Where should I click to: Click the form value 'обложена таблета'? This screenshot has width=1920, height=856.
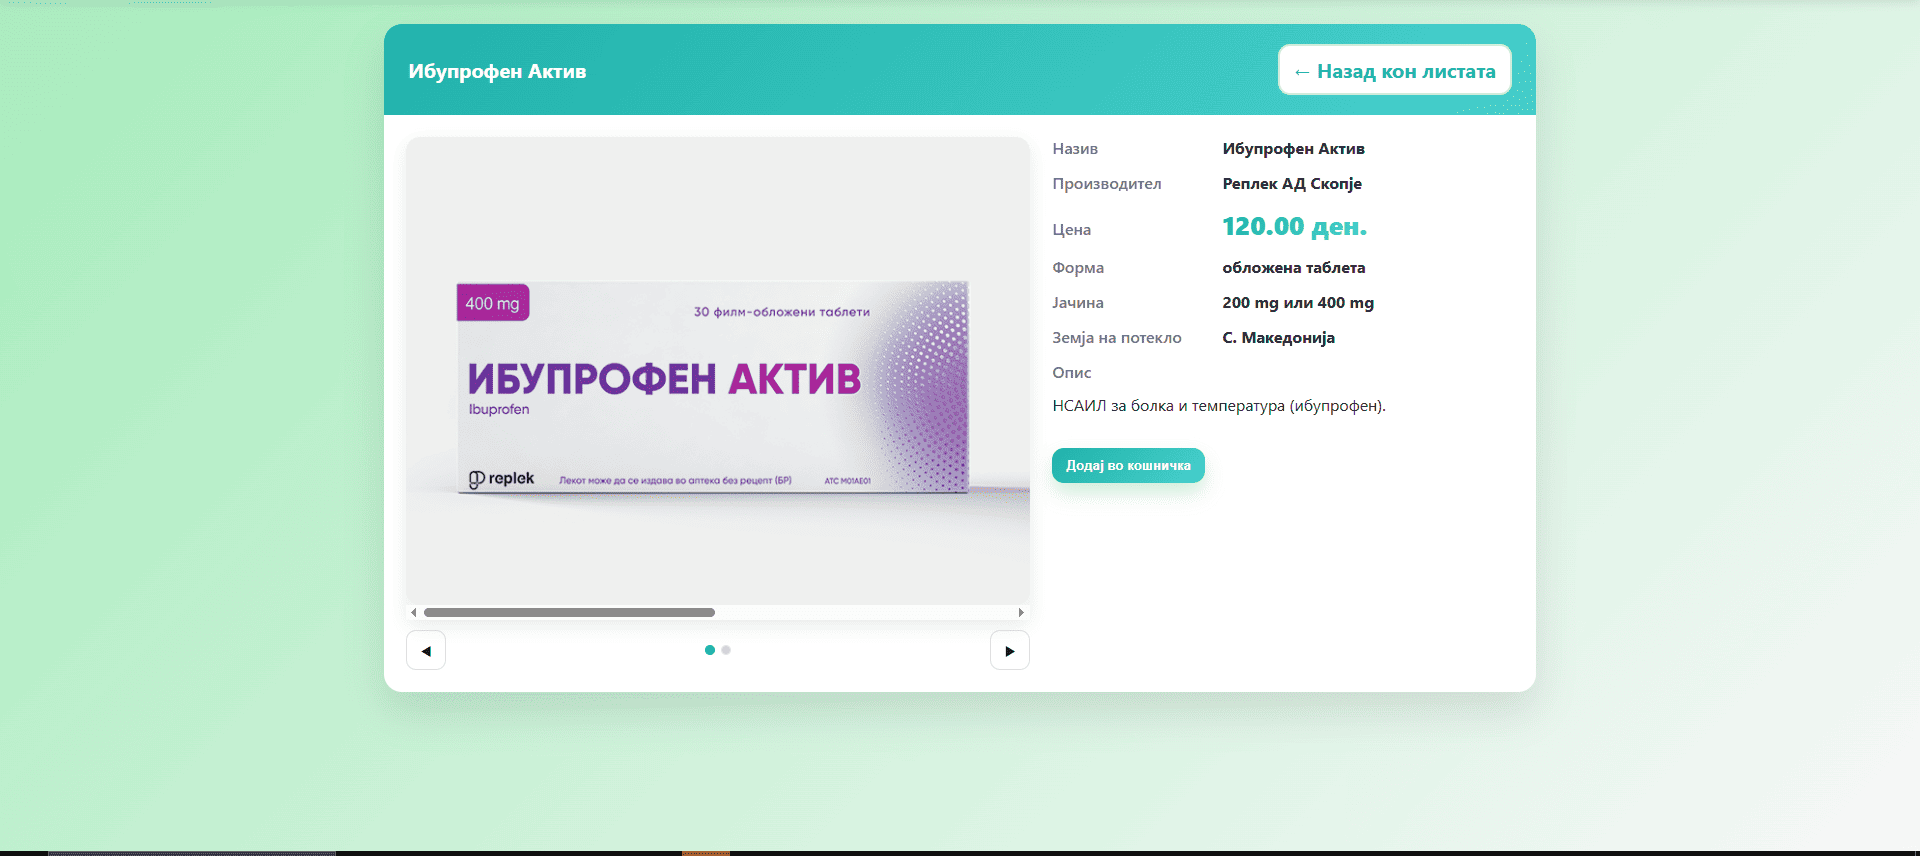click(x=1293, y=268)
